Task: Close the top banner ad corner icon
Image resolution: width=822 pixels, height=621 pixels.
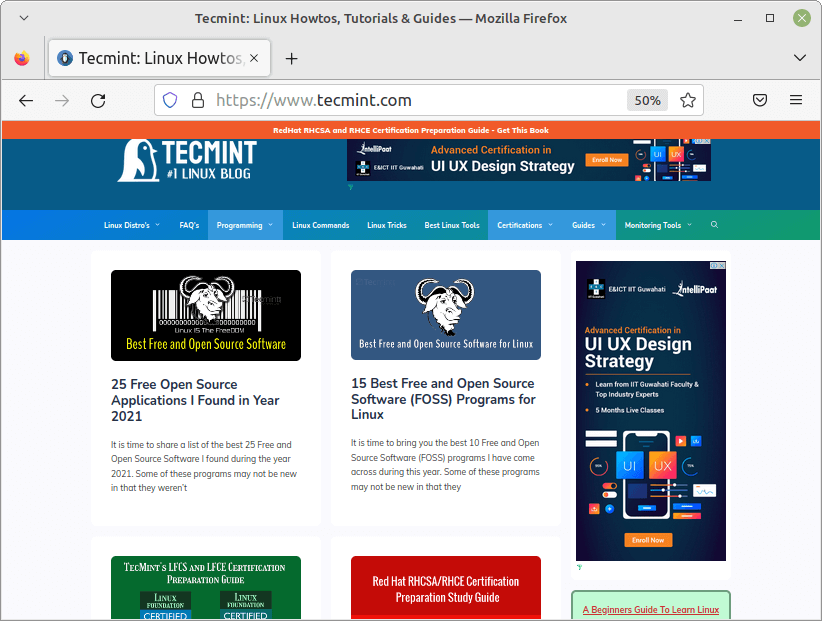Action: click(706, 141)
